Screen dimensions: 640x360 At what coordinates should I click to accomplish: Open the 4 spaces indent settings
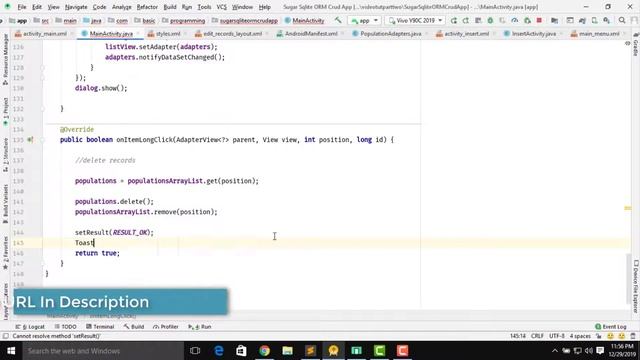pyautogui.click(x=580, y=336)
